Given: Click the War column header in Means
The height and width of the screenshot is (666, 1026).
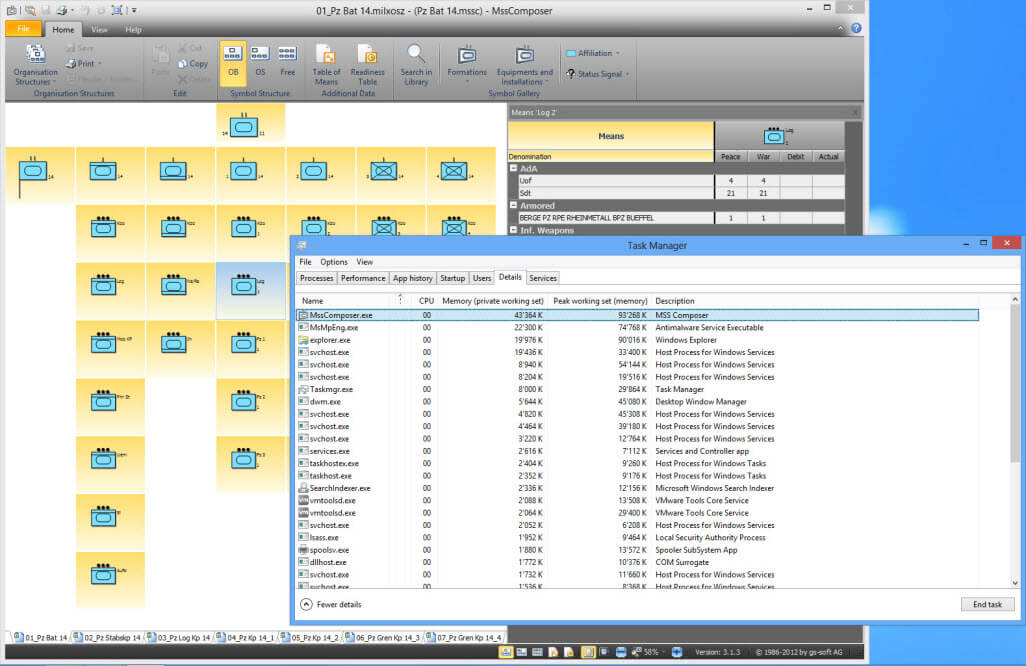Looking at the screenshot, I should 763,157.
